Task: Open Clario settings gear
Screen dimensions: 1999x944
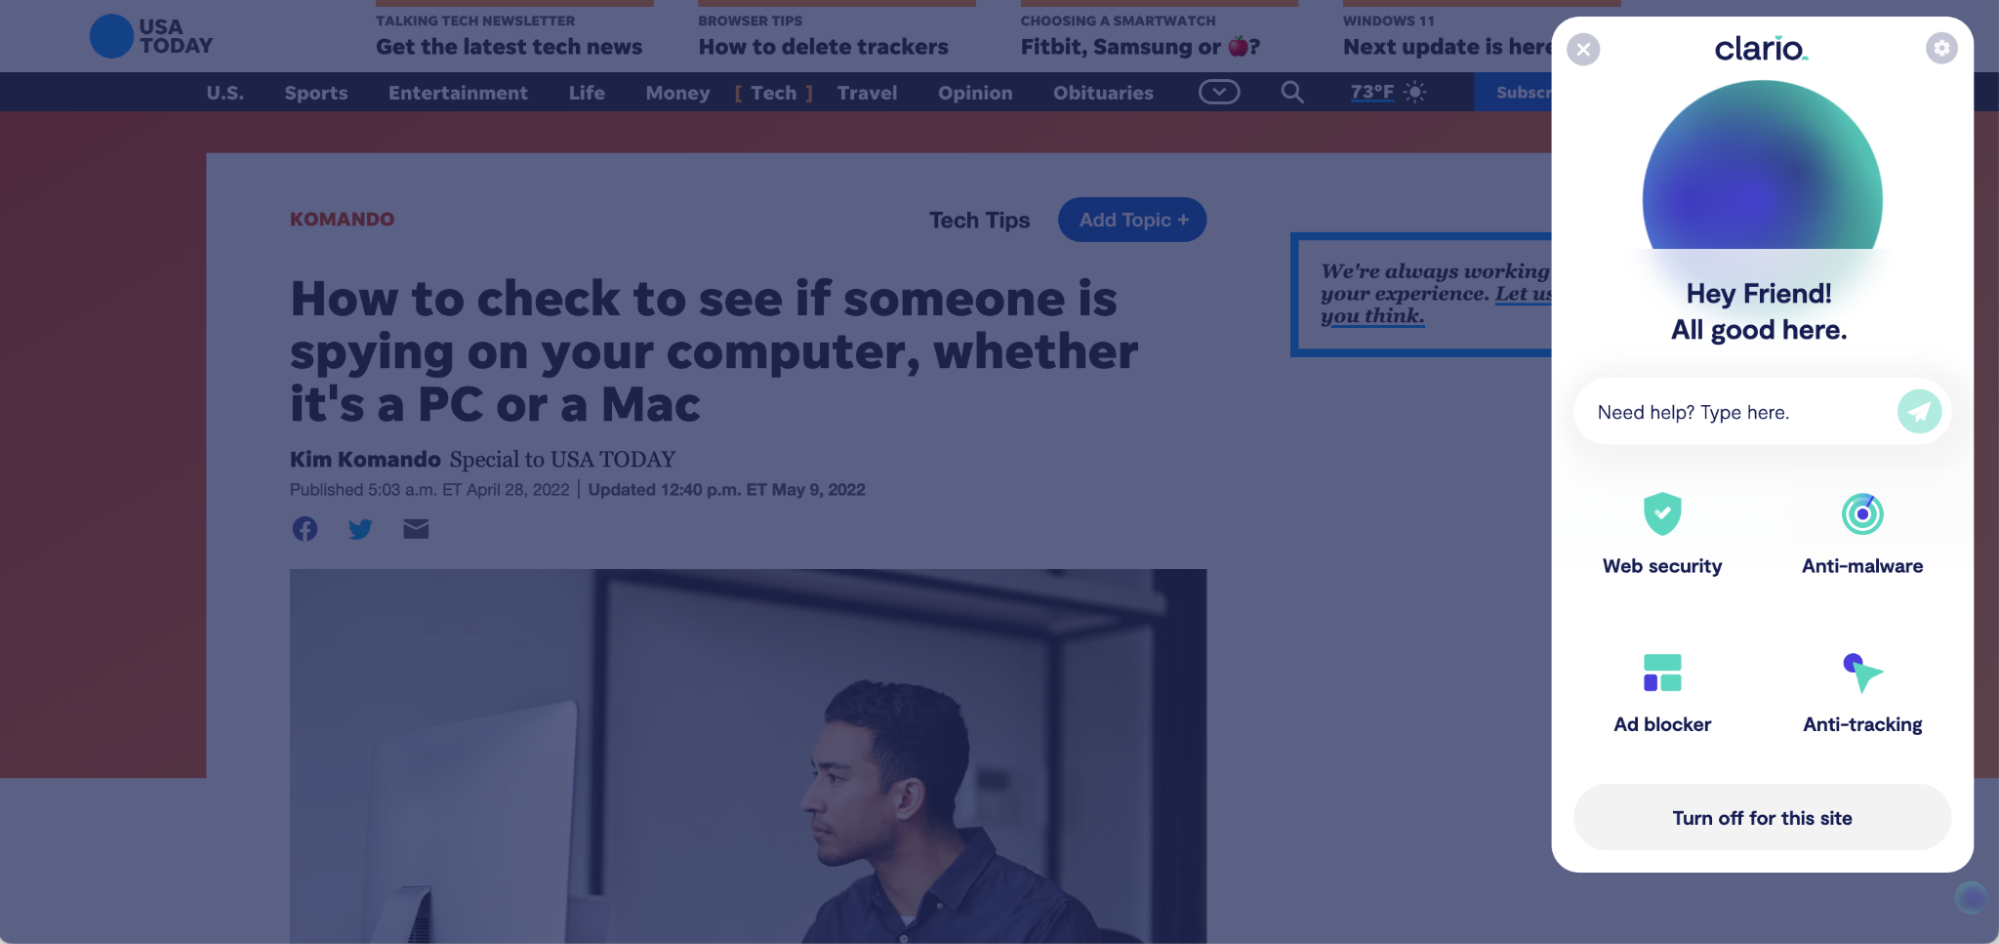Action: [x=1941, y=48]
